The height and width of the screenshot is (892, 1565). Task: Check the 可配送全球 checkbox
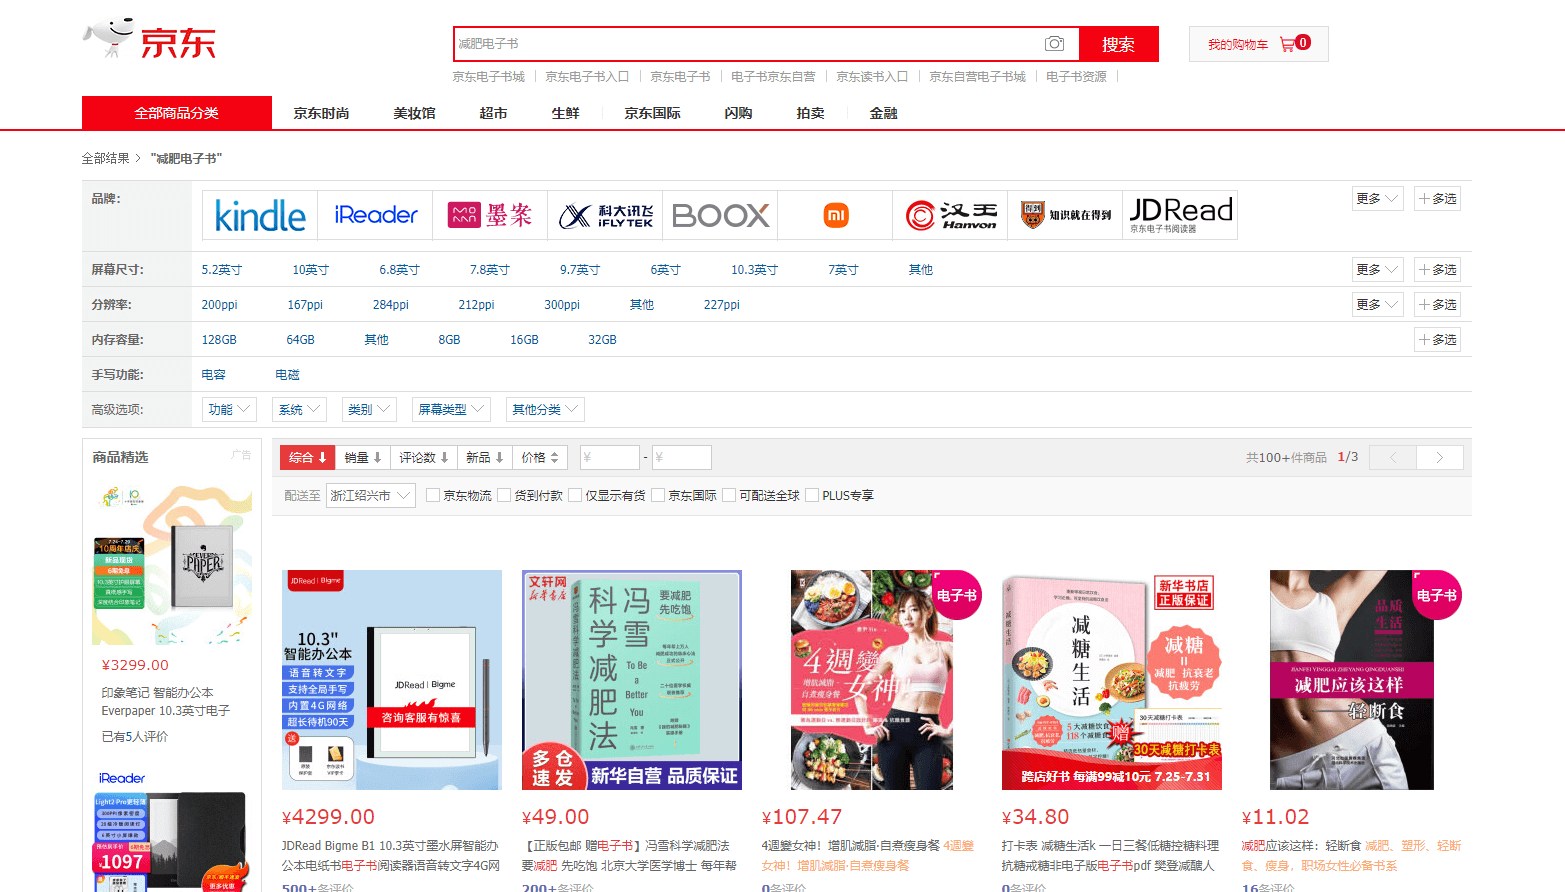(x=729, y=495)
